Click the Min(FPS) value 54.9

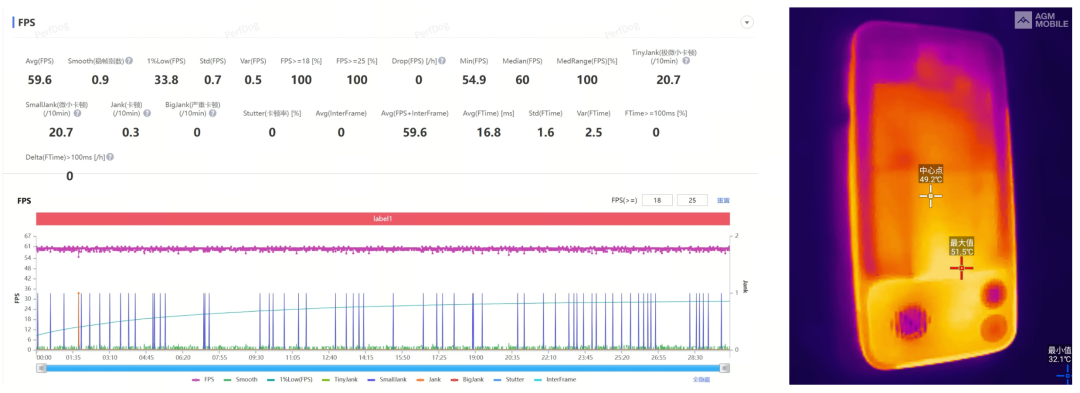coord(473,80)
